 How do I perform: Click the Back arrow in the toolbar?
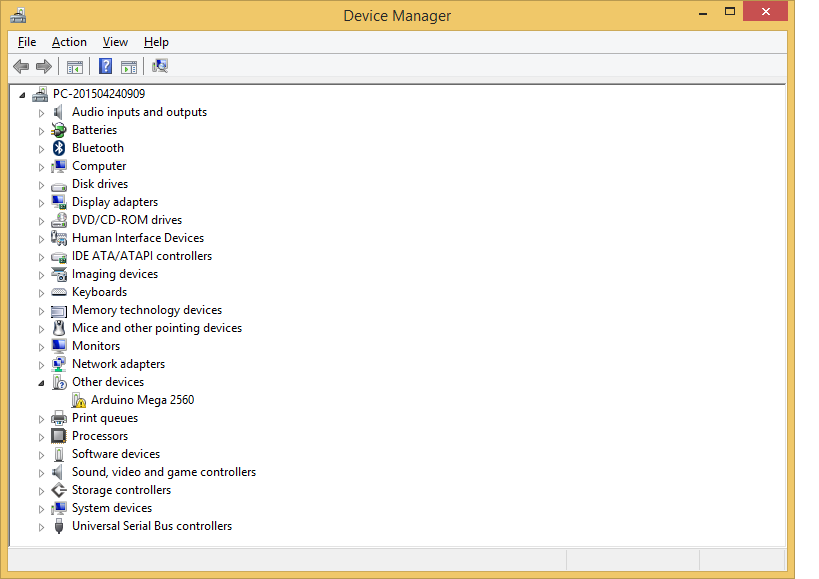tap(21, 67)
